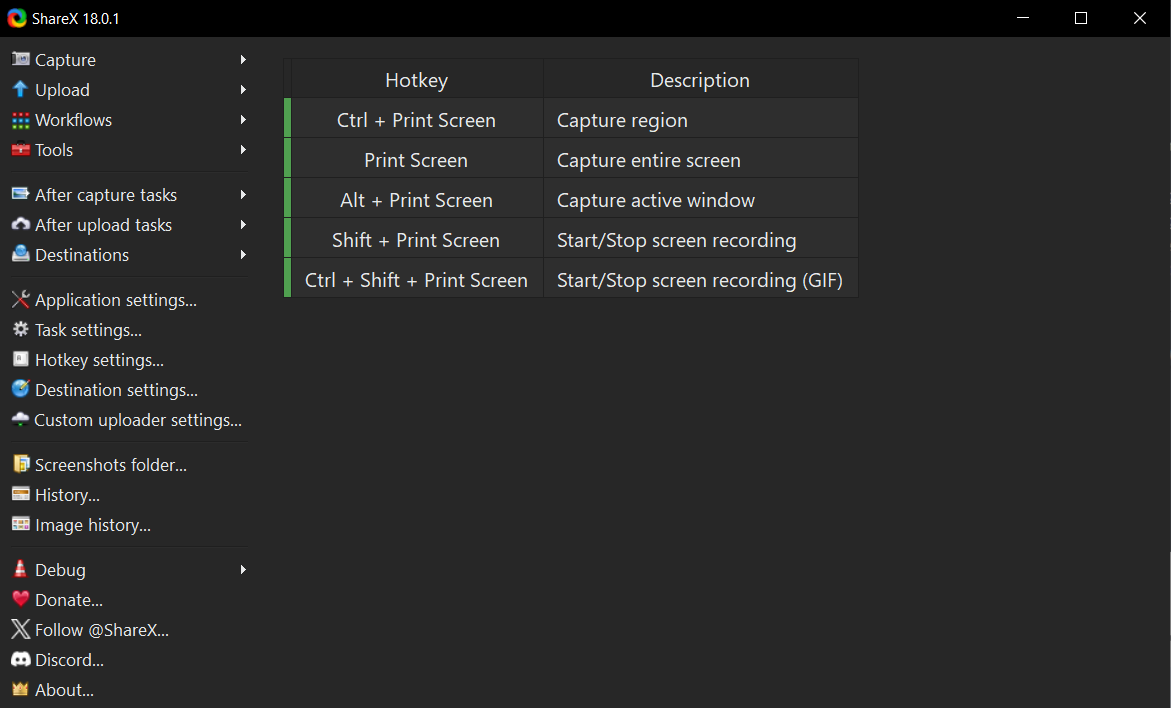Open the Screenshots folder
The height and width of the screenshot is (708, 1171).
(x=110, y=464)
